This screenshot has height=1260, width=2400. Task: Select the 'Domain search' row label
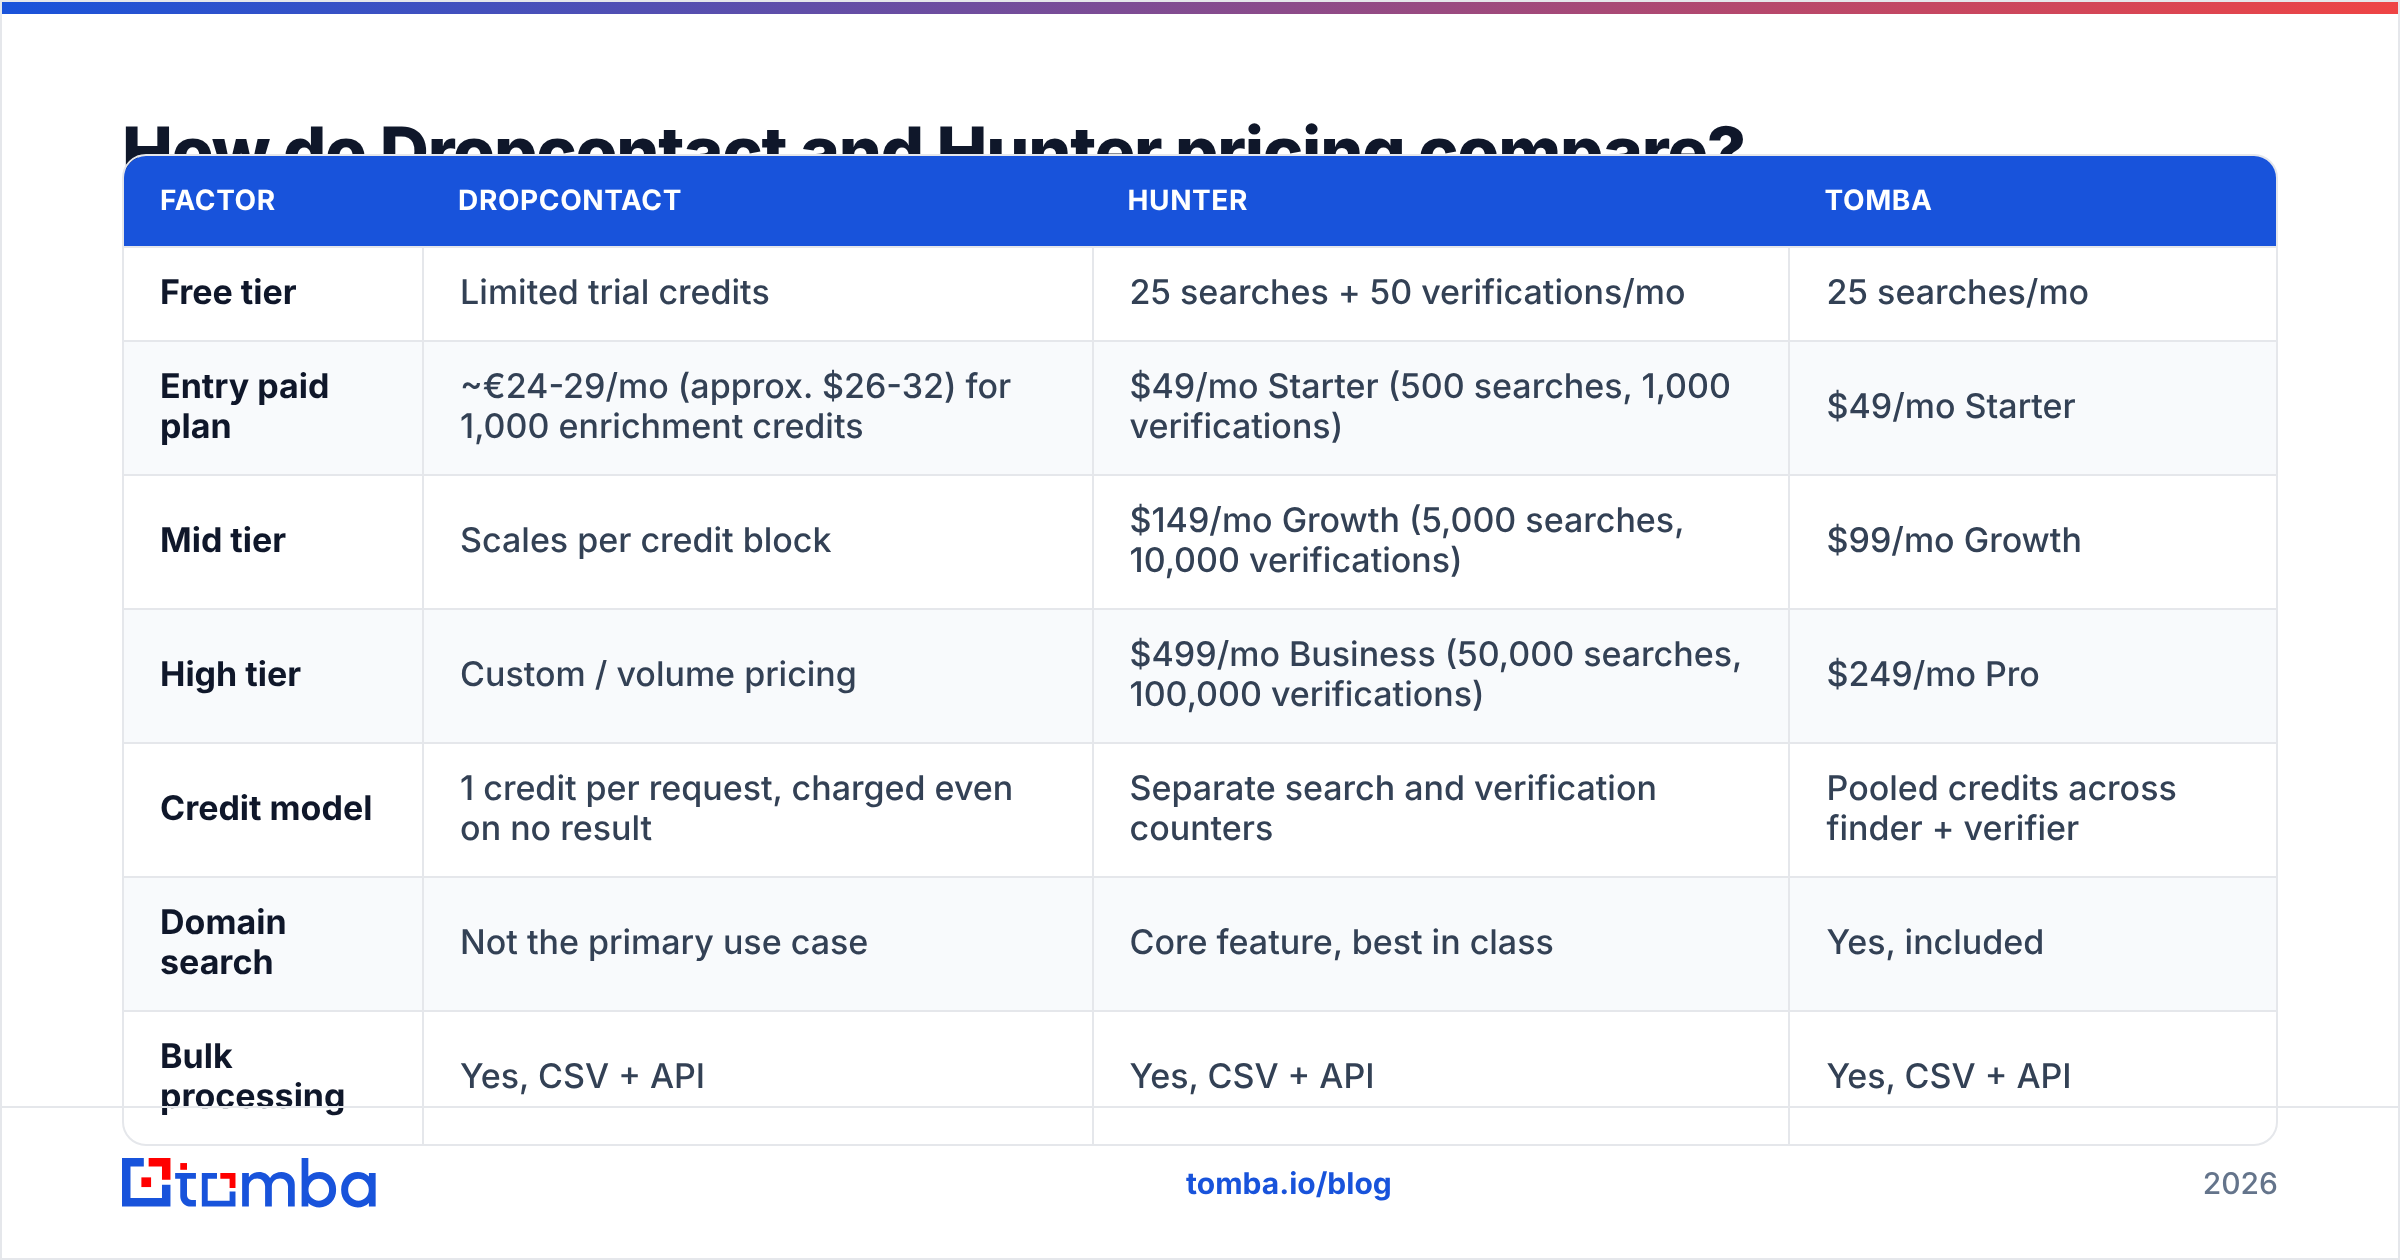pos(223,942)
